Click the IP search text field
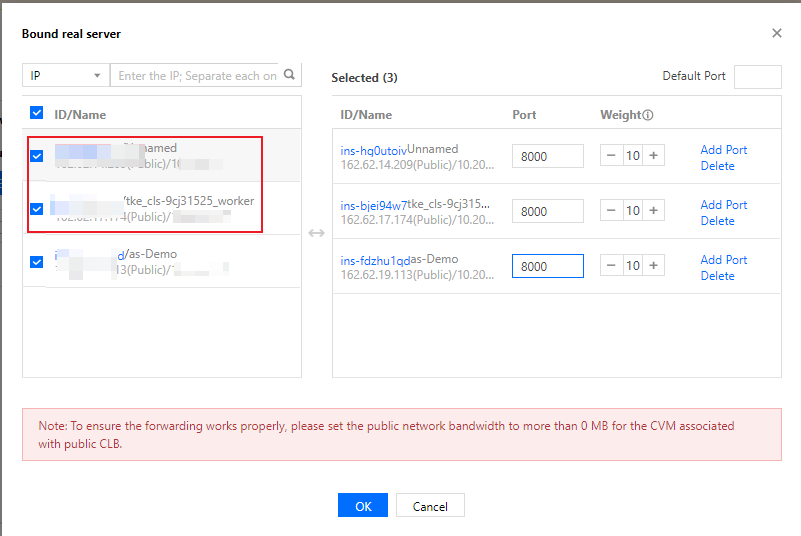The width and height of the screenshot is (801, 536). point(197,76)
